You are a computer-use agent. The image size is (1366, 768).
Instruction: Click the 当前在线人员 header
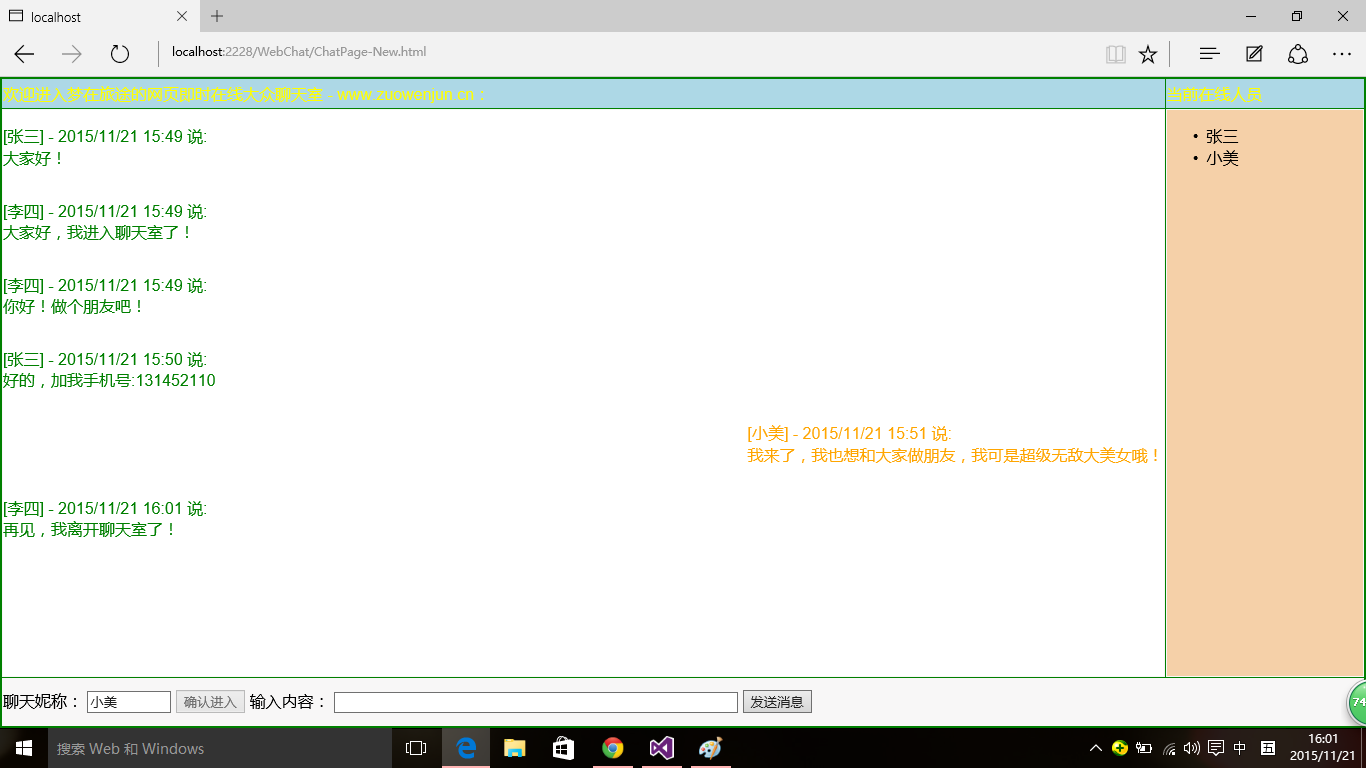(x=1214, y=95)
